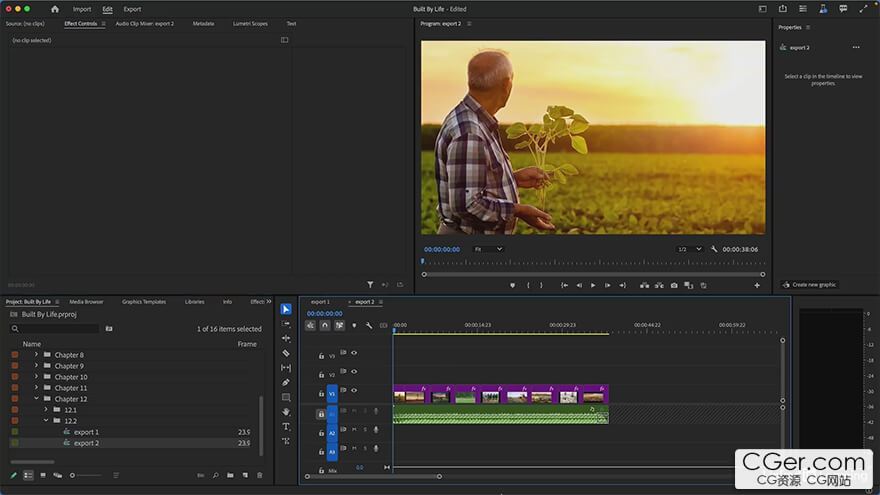This screenshot has height=495, width=880.
Task: Expand the Chapter 8 bin
Action: (36, 355)
